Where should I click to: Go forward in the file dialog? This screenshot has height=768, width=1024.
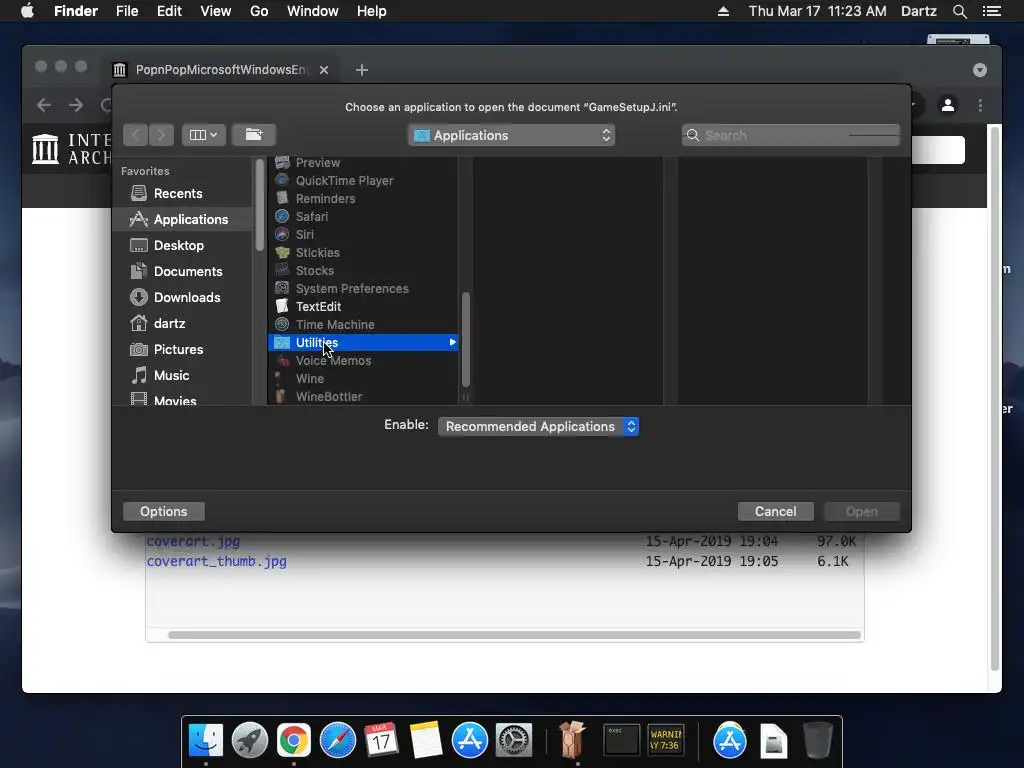[161, 135]
